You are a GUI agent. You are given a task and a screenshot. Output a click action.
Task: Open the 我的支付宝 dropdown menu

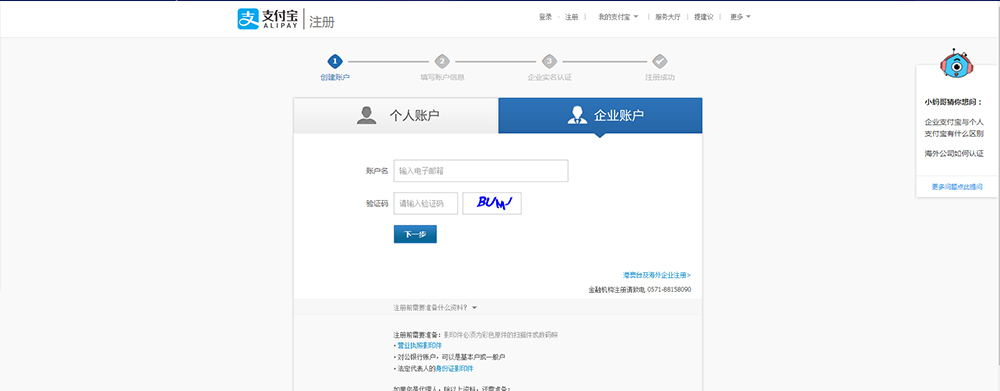[618, 17]
